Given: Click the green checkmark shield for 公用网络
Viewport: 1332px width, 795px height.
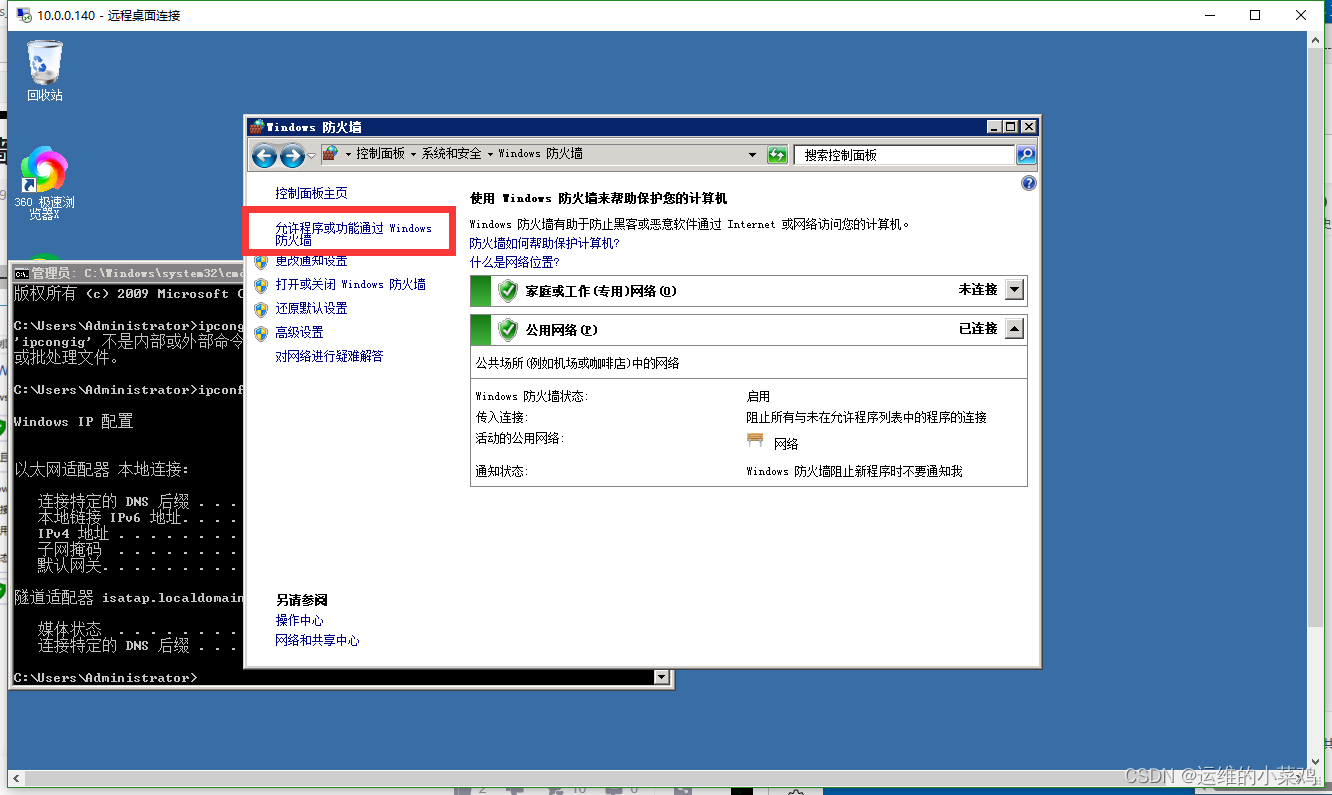Looking at the screenshot, I should [506, 330].
